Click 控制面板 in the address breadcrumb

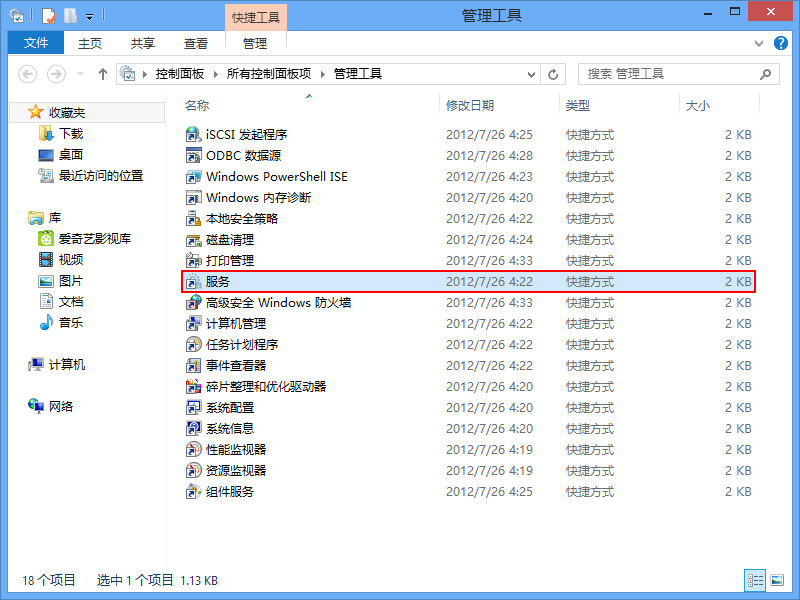tap(180, 74)
